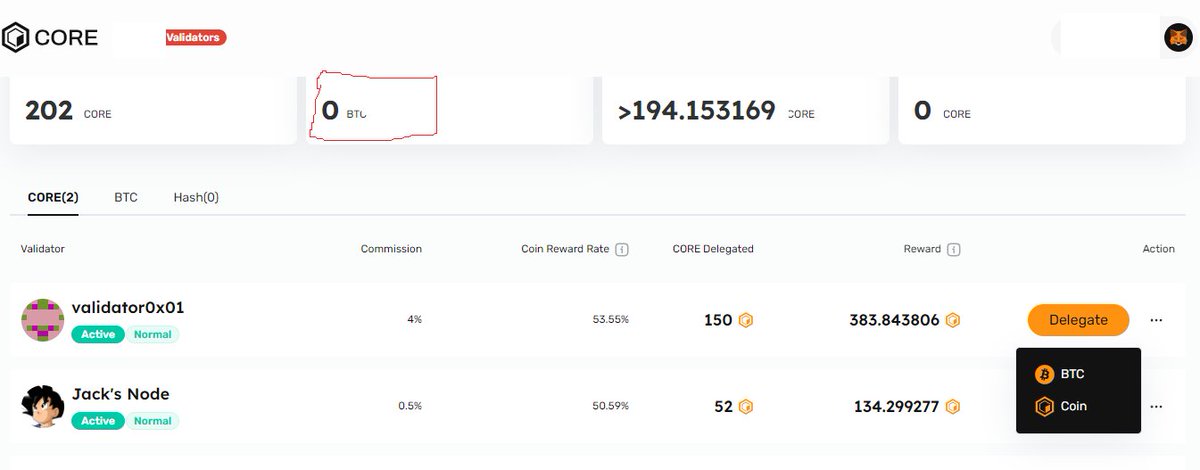Click the Action column header
Image resolution: width=1200 pixels, height=470 pixels.
coord(1159,249)
